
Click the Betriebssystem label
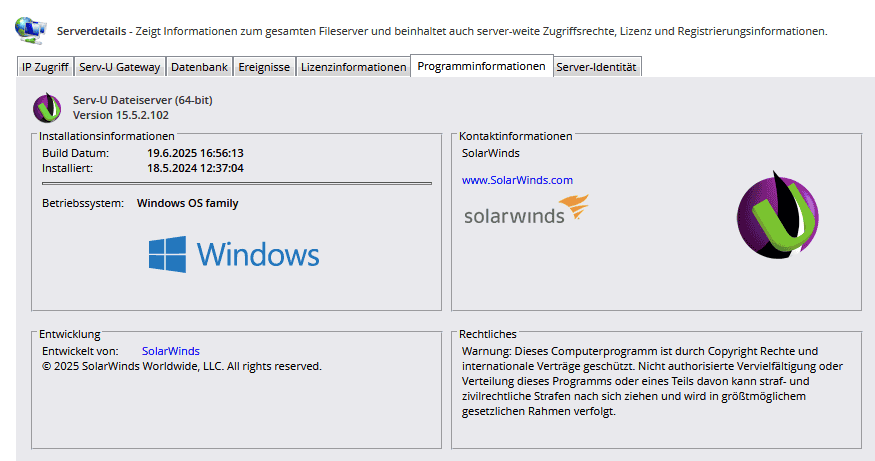tap(83, 203)
